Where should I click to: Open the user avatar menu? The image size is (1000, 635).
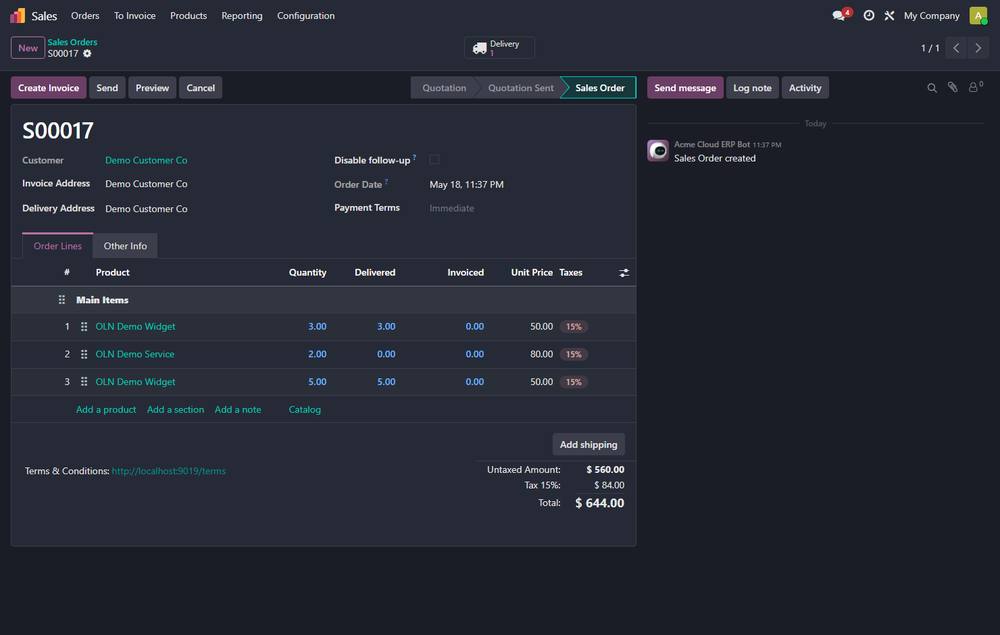[978, 15]
